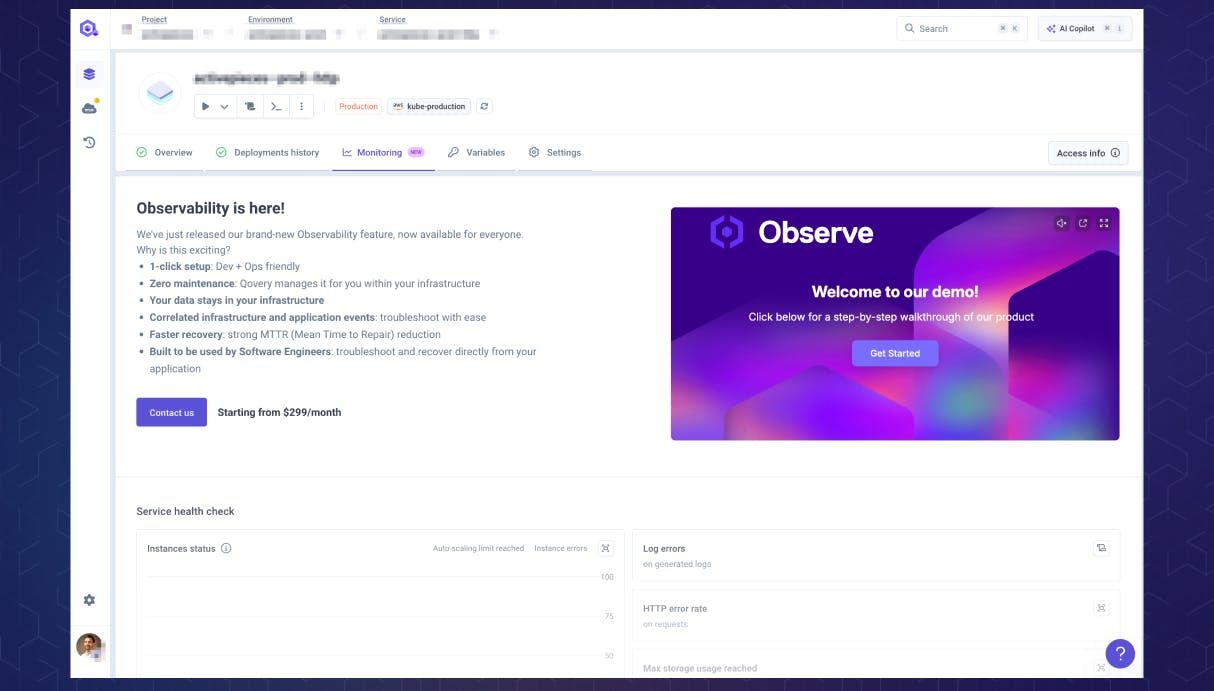Switch to the Variables tab
The height and width of the screenshot is (691, 1214).
[x=487, y=152]
